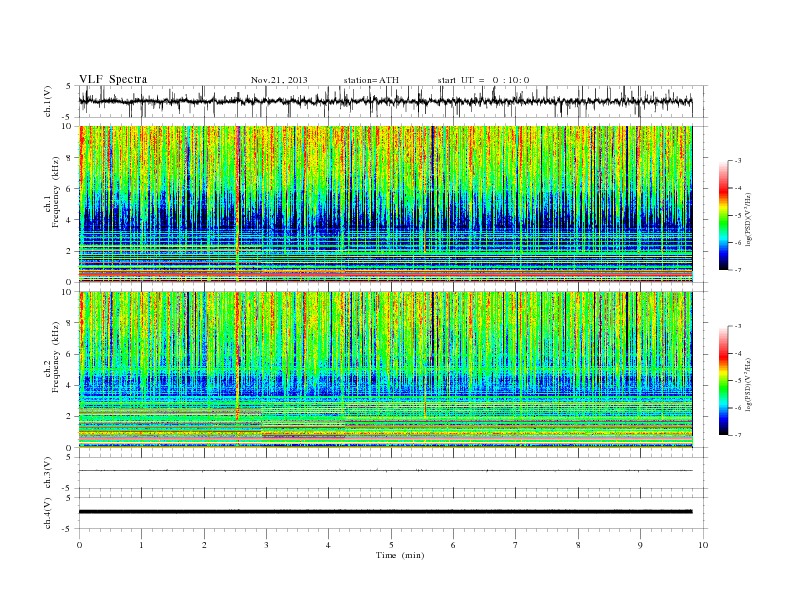Click the "6" kHz tick of ch.2 spectrogram

(69, 354)
